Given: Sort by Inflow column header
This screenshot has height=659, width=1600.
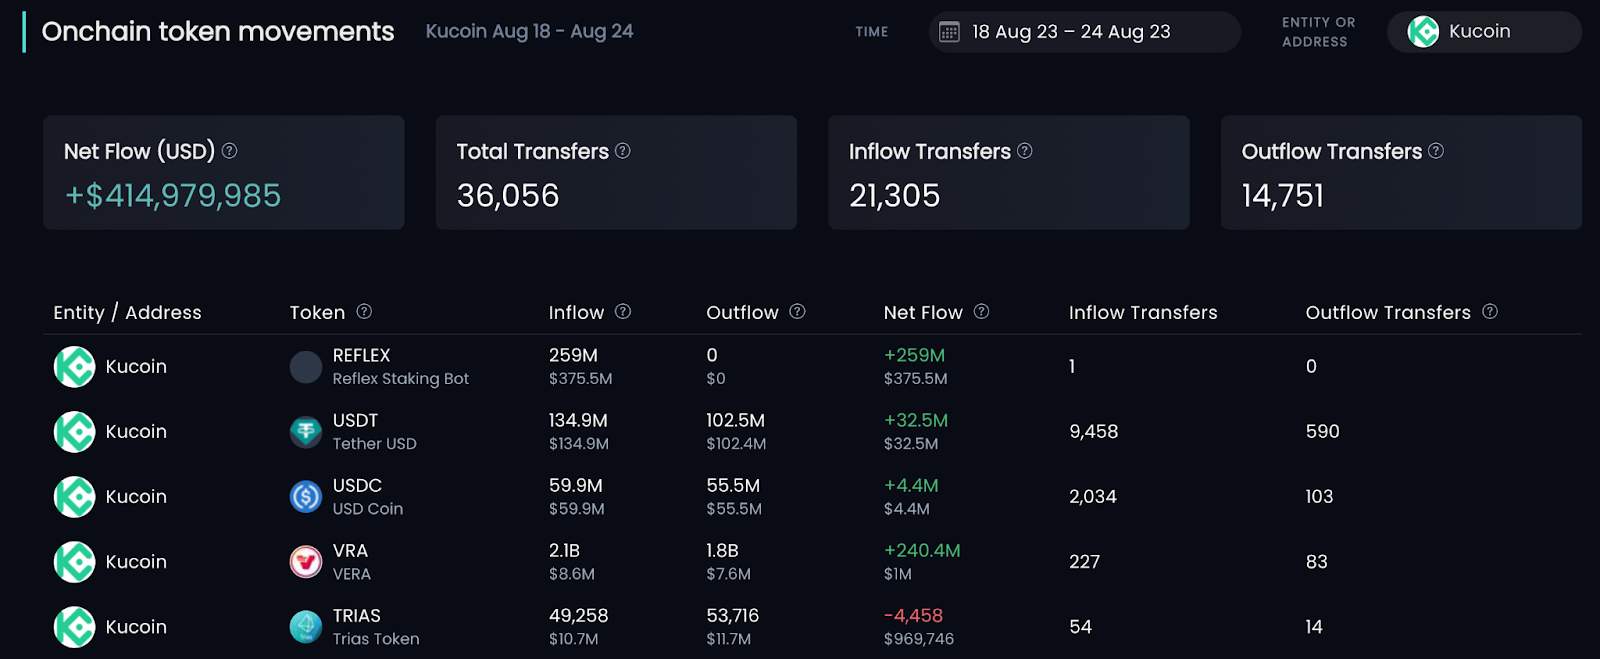Looking at the screenshot, I should pyautogui.click(x=576, y=313).
